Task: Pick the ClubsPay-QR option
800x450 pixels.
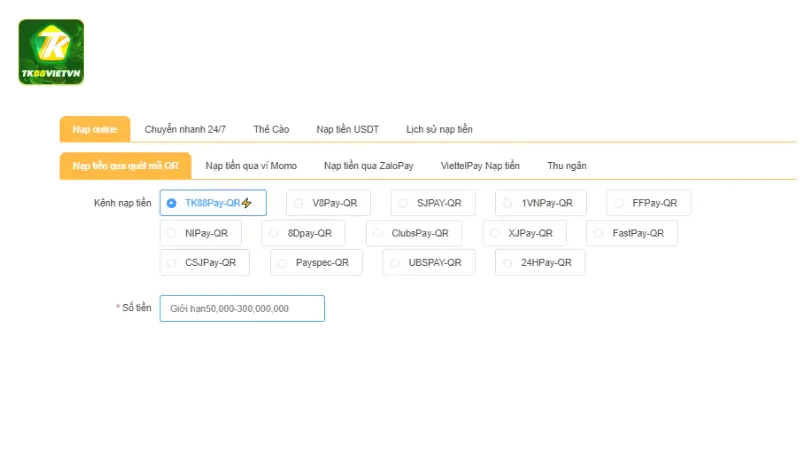Action: pyautogui.click(x=414, y=233)
